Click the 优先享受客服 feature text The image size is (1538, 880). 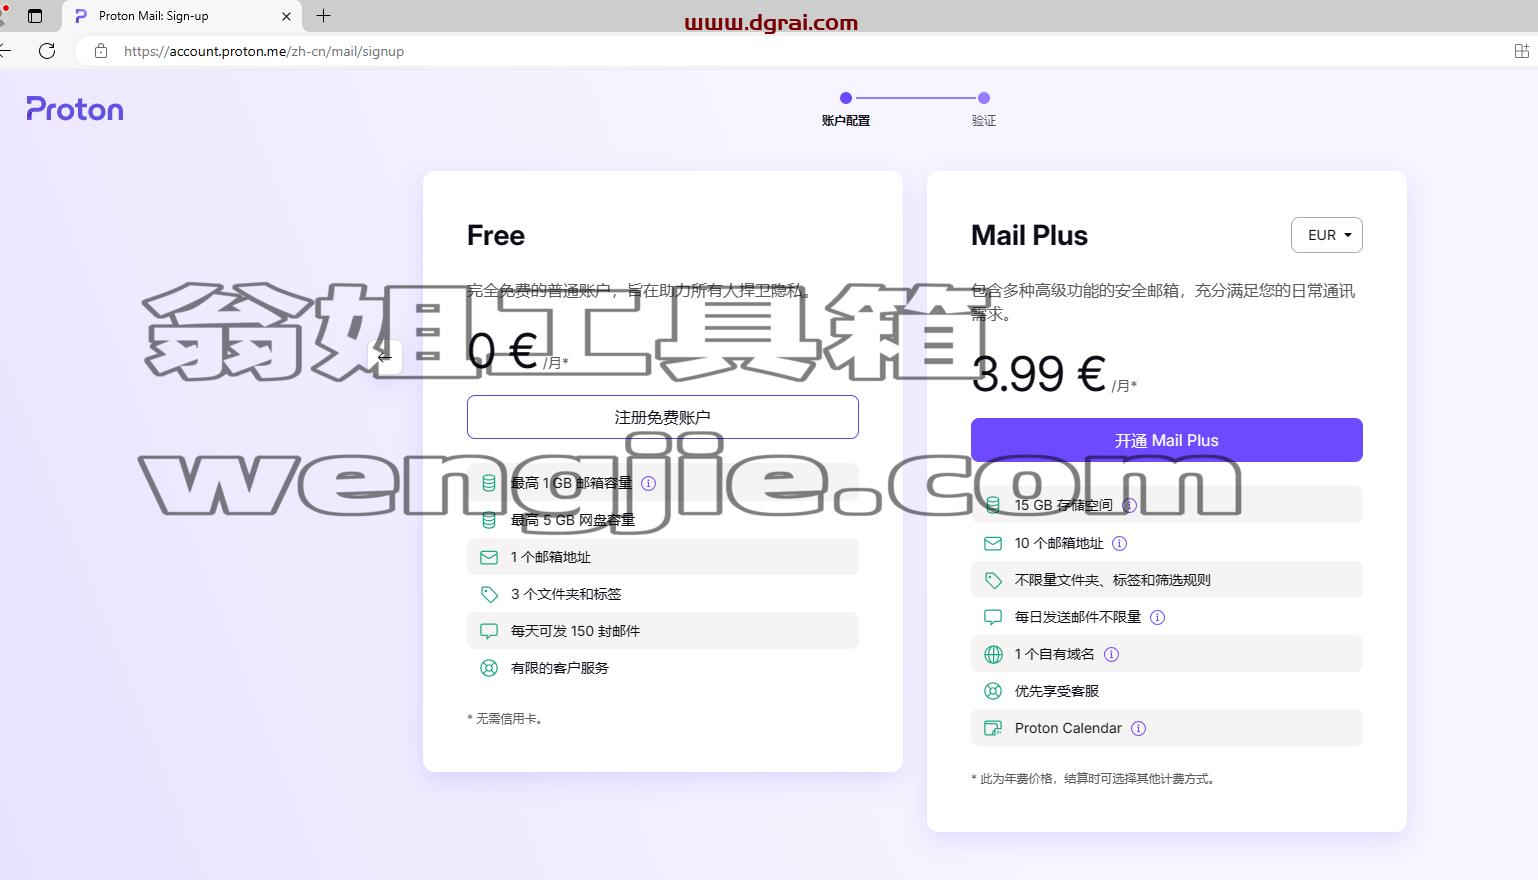[1057, 691]
